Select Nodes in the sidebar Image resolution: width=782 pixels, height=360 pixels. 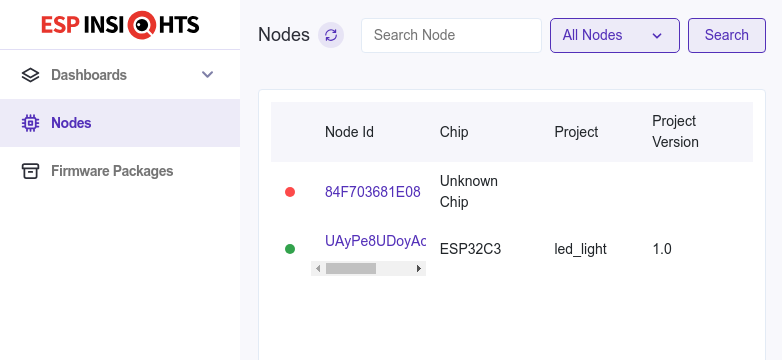click(120, 123)
